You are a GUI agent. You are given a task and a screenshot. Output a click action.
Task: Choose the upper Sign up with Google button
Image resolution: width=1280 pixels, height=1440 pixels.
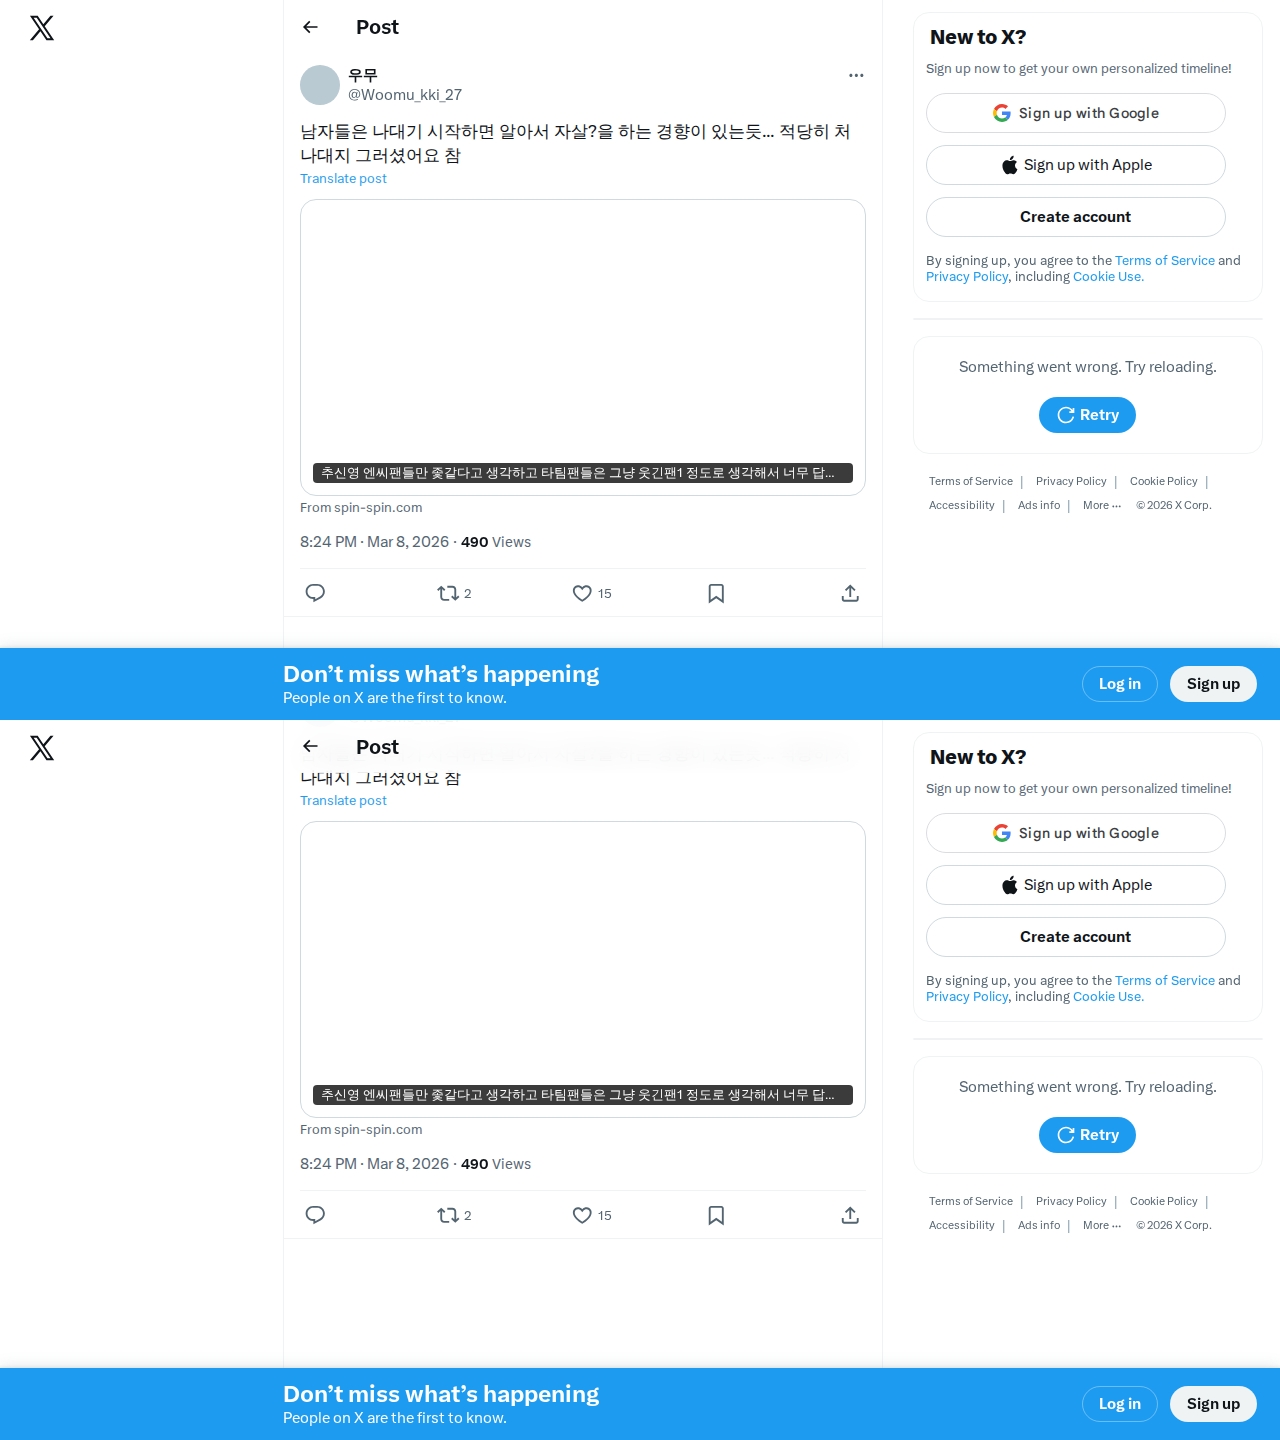point(1076,113)
